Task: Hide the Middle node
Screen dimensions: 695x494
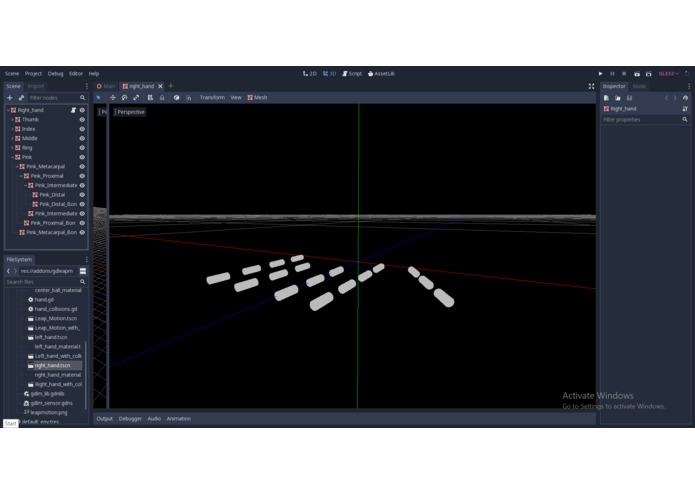Action: coord(82,138)
